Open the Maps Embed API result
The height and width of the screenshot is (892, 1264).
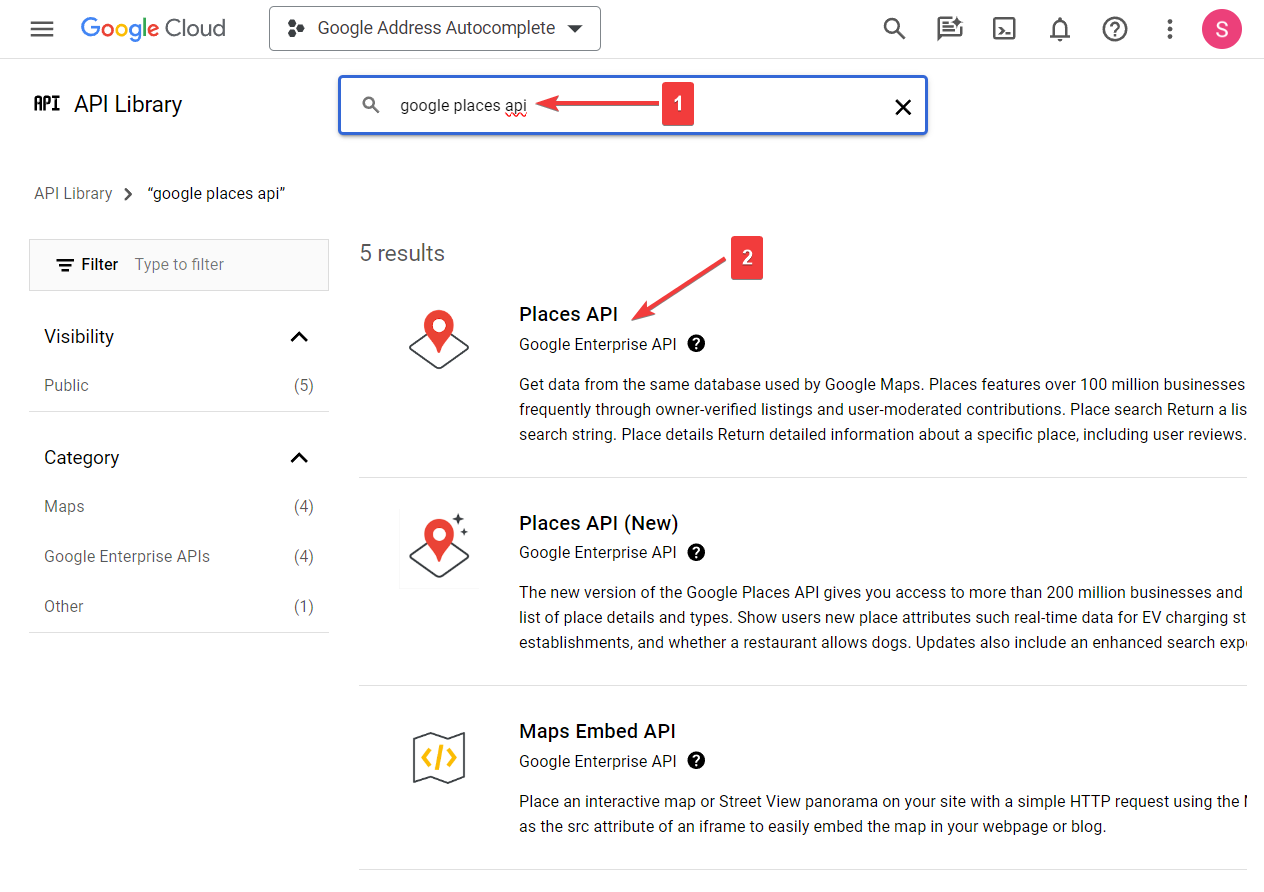point(597,731)
